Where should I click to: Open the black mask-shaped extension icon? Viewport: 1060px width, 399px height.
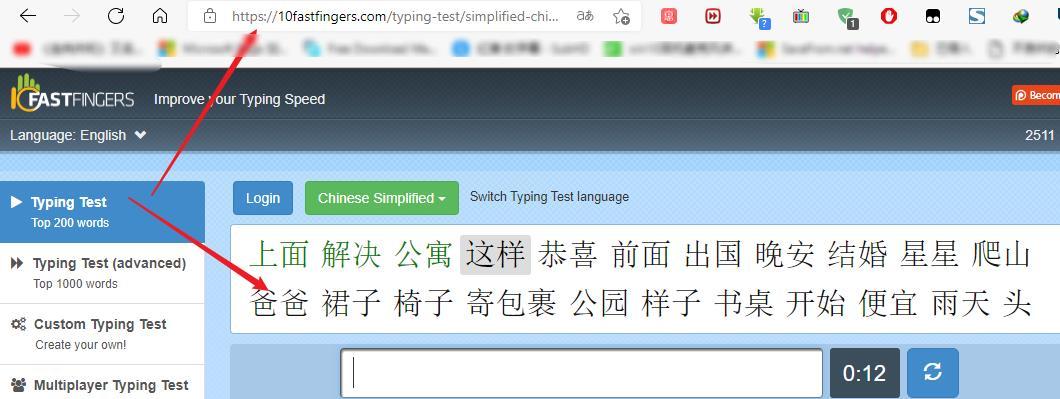point(933,16)
